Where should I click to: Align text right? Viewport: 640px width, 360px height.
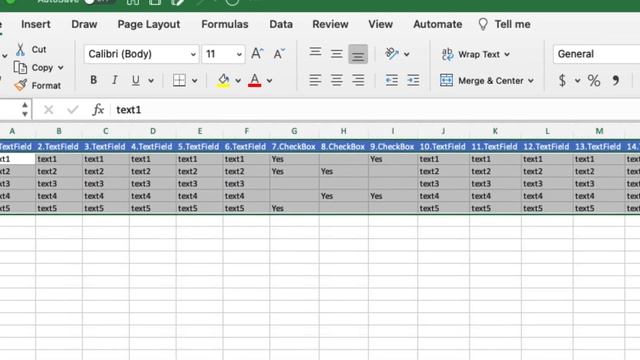pyautogui.click(x=358, y=80)
